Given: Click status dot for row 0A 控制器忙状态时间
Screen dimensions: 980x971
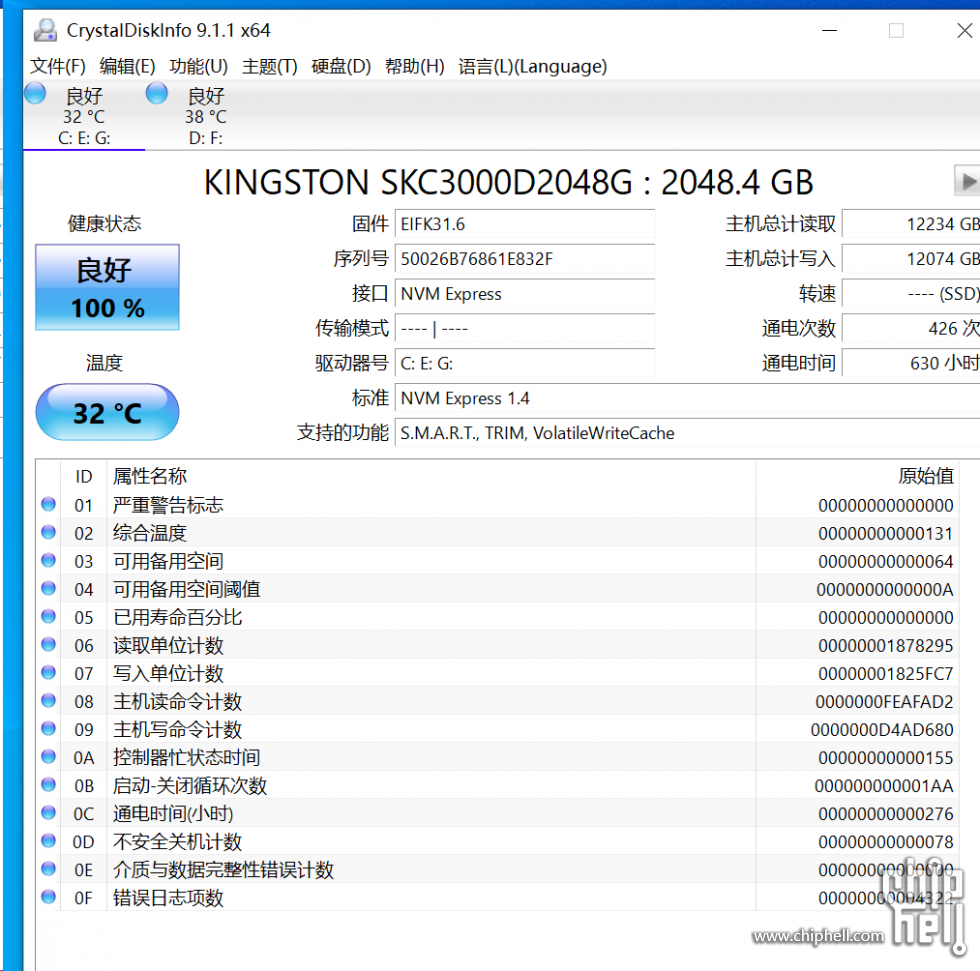Looking at the screenshot, I should [x=48, y=757].
